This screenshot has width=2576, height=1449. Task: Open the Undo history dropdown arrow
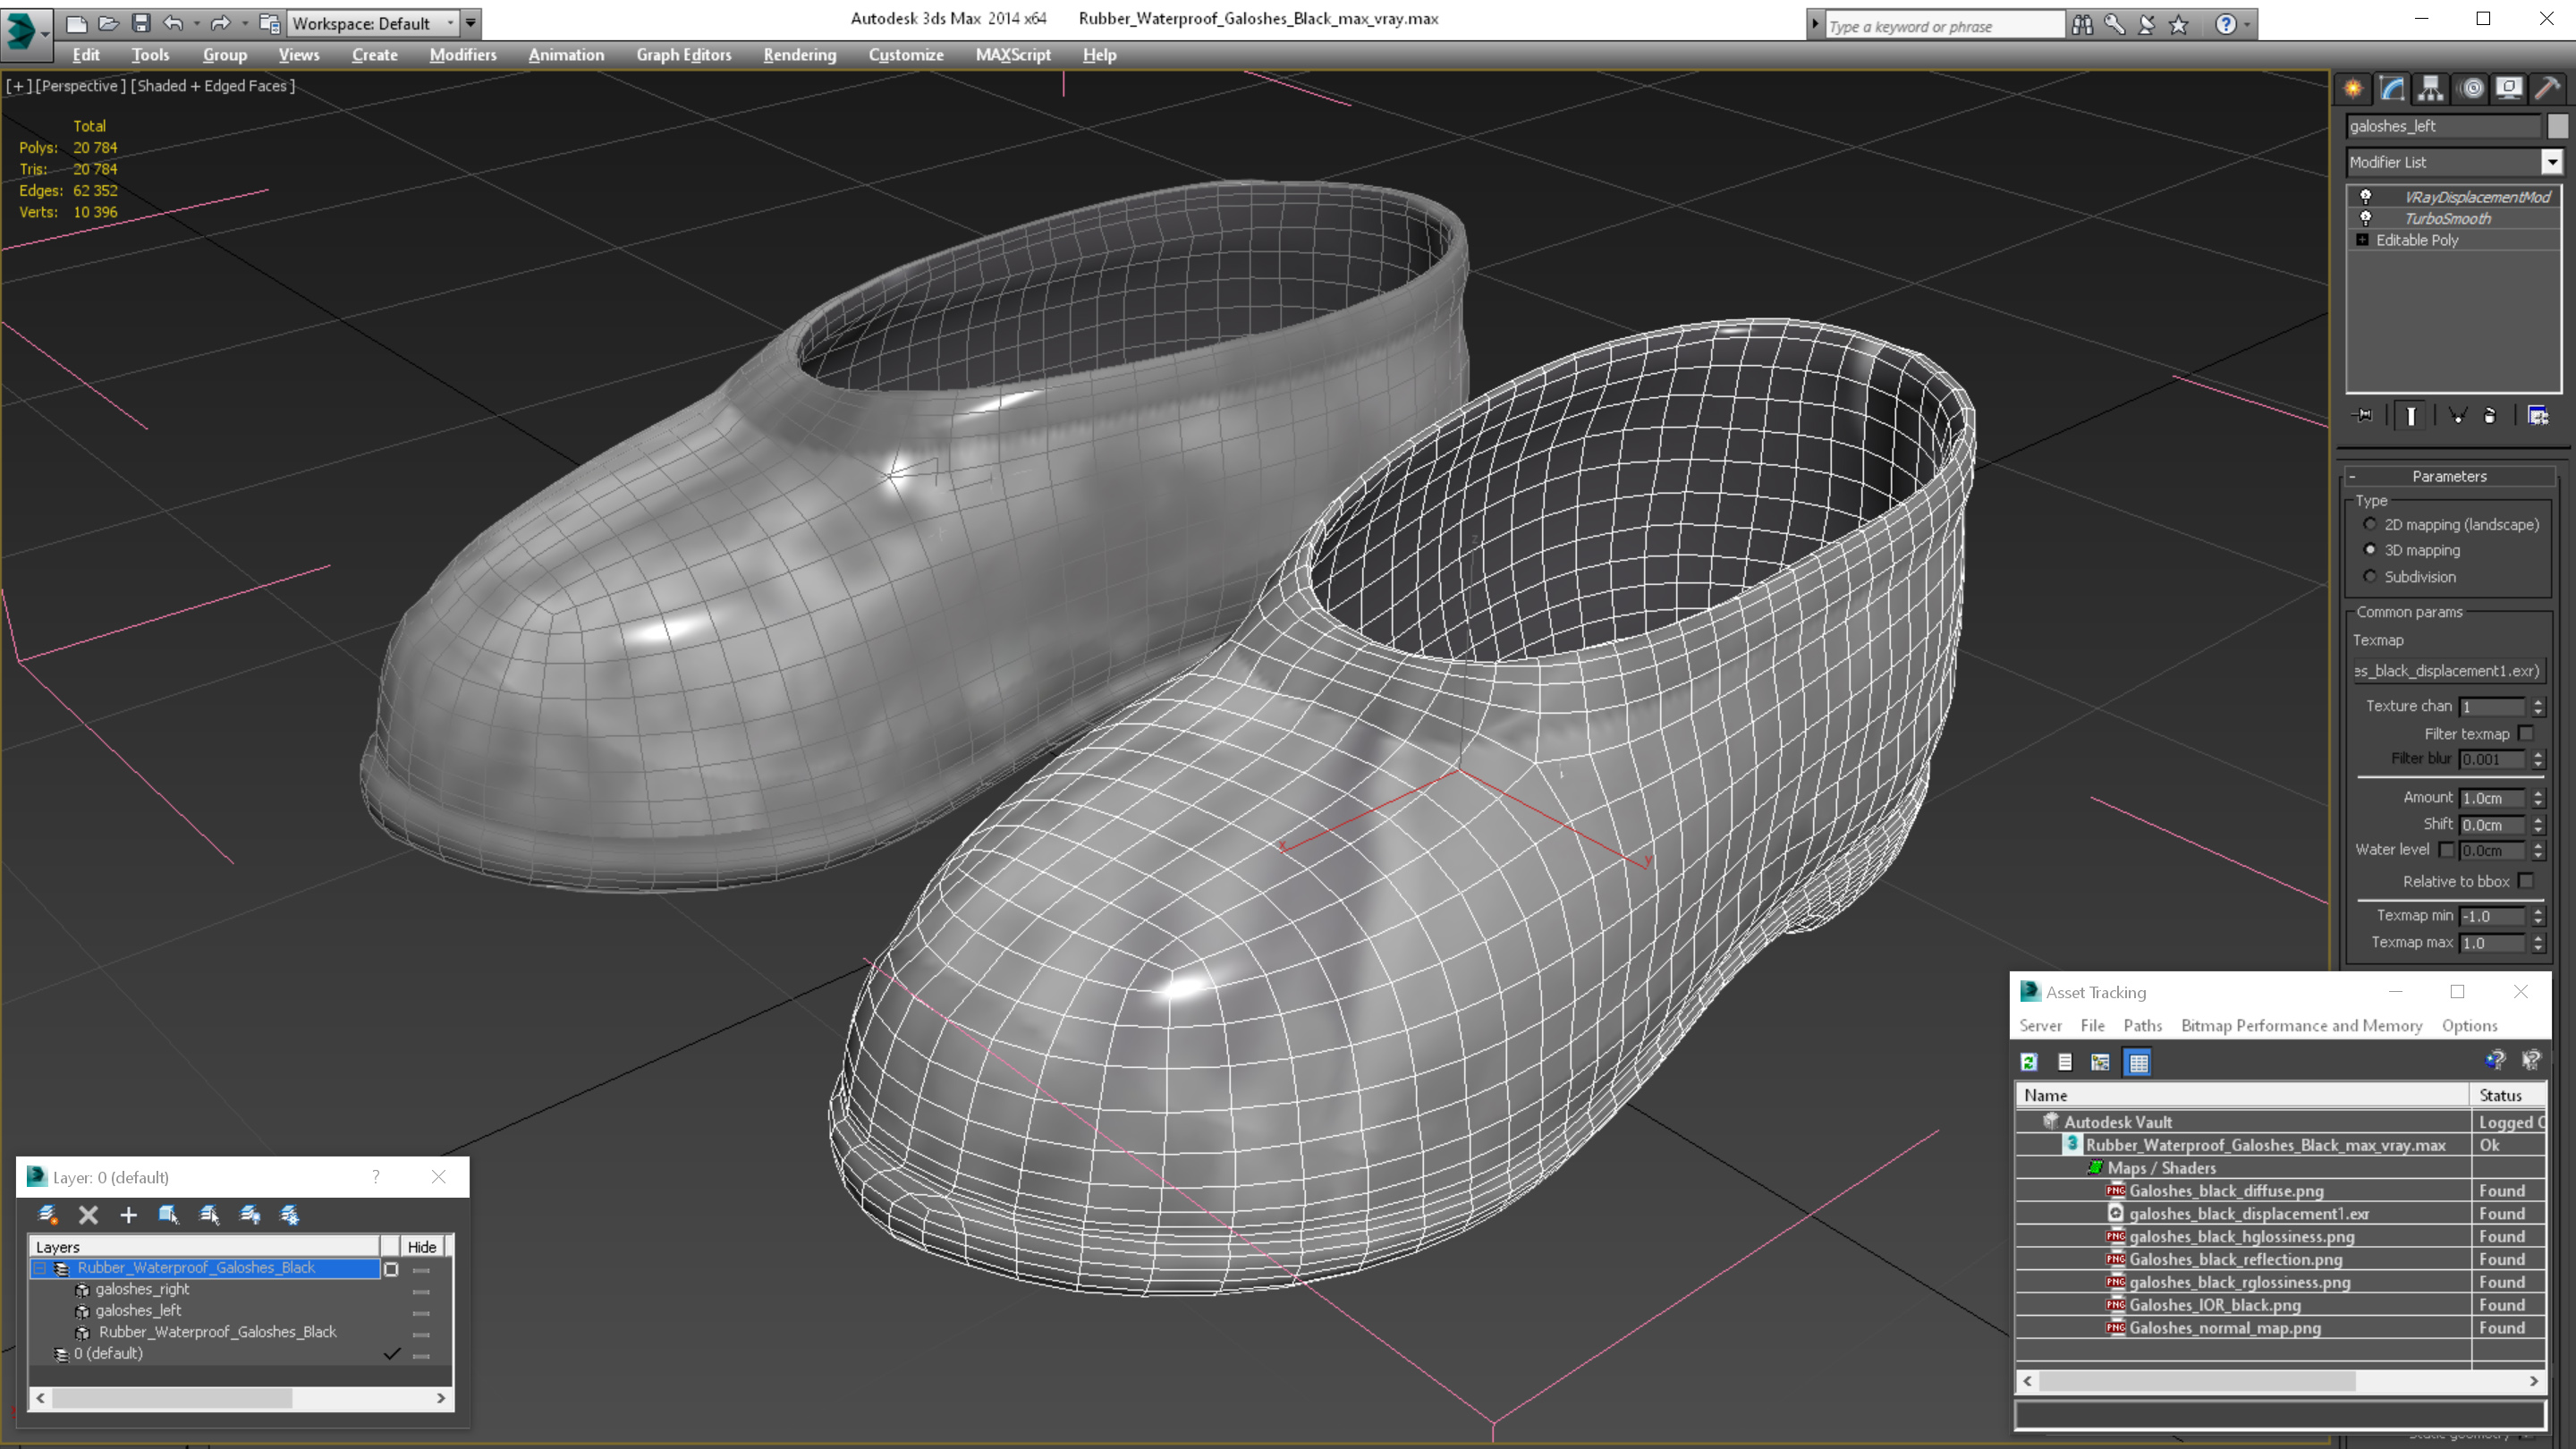(196, 23)
